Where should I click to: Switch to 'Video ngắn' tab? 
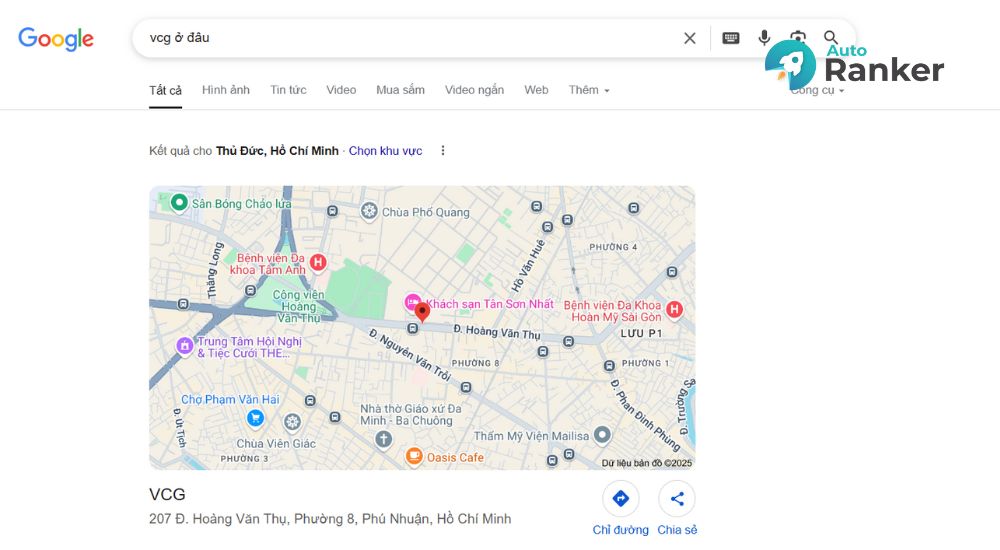tap(474, 90)
